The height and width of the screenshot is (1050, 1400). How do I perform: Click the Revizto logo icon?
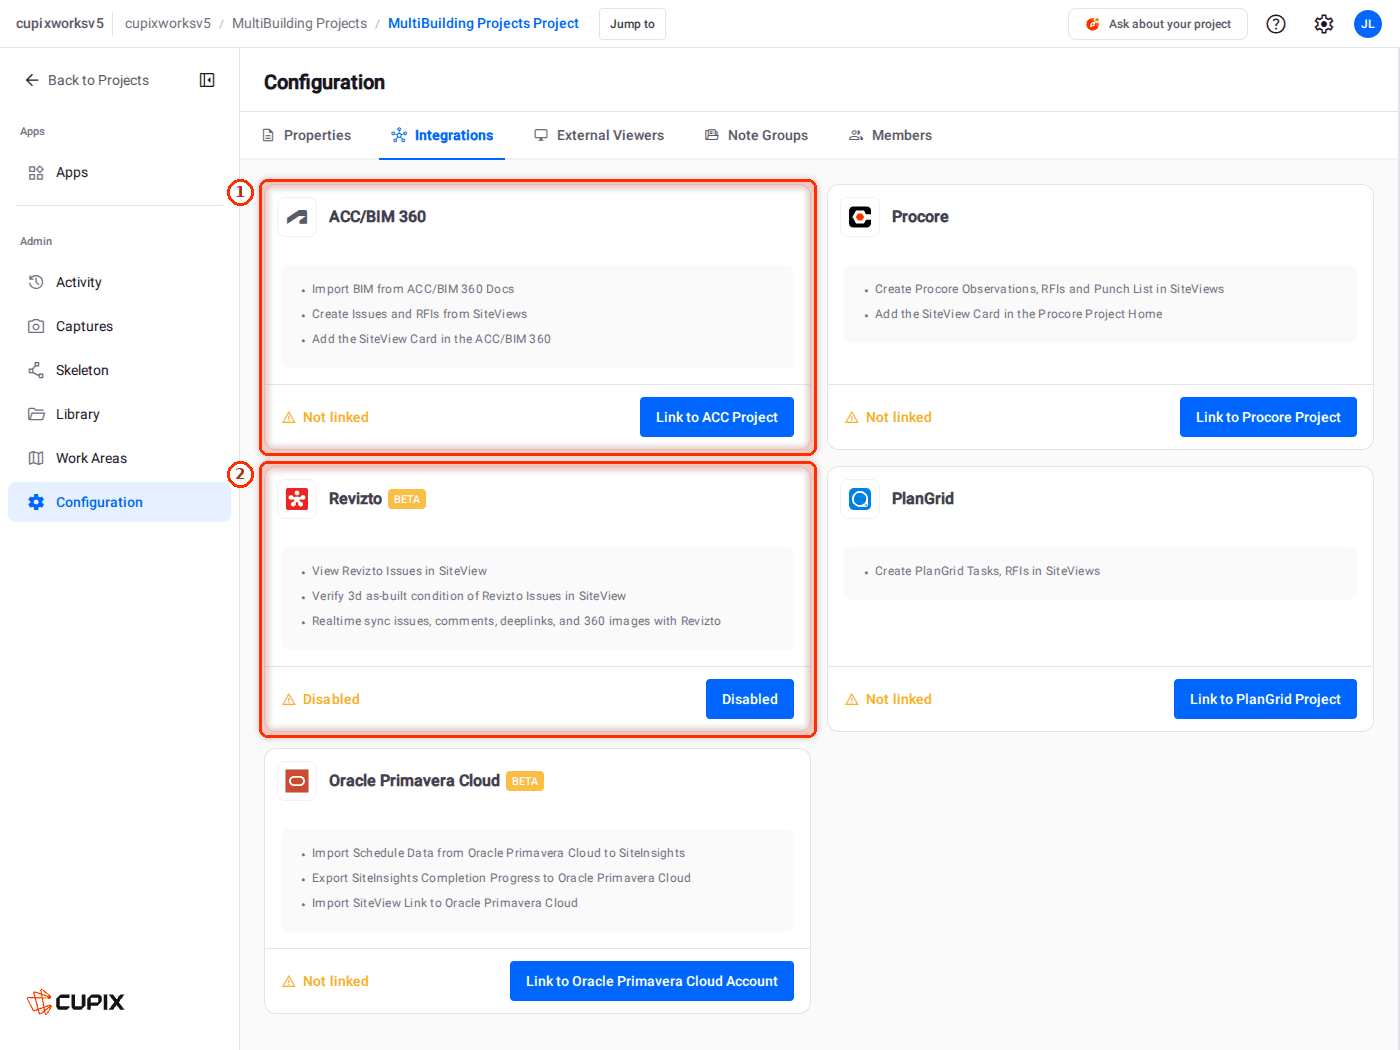[x=297, y=499]
